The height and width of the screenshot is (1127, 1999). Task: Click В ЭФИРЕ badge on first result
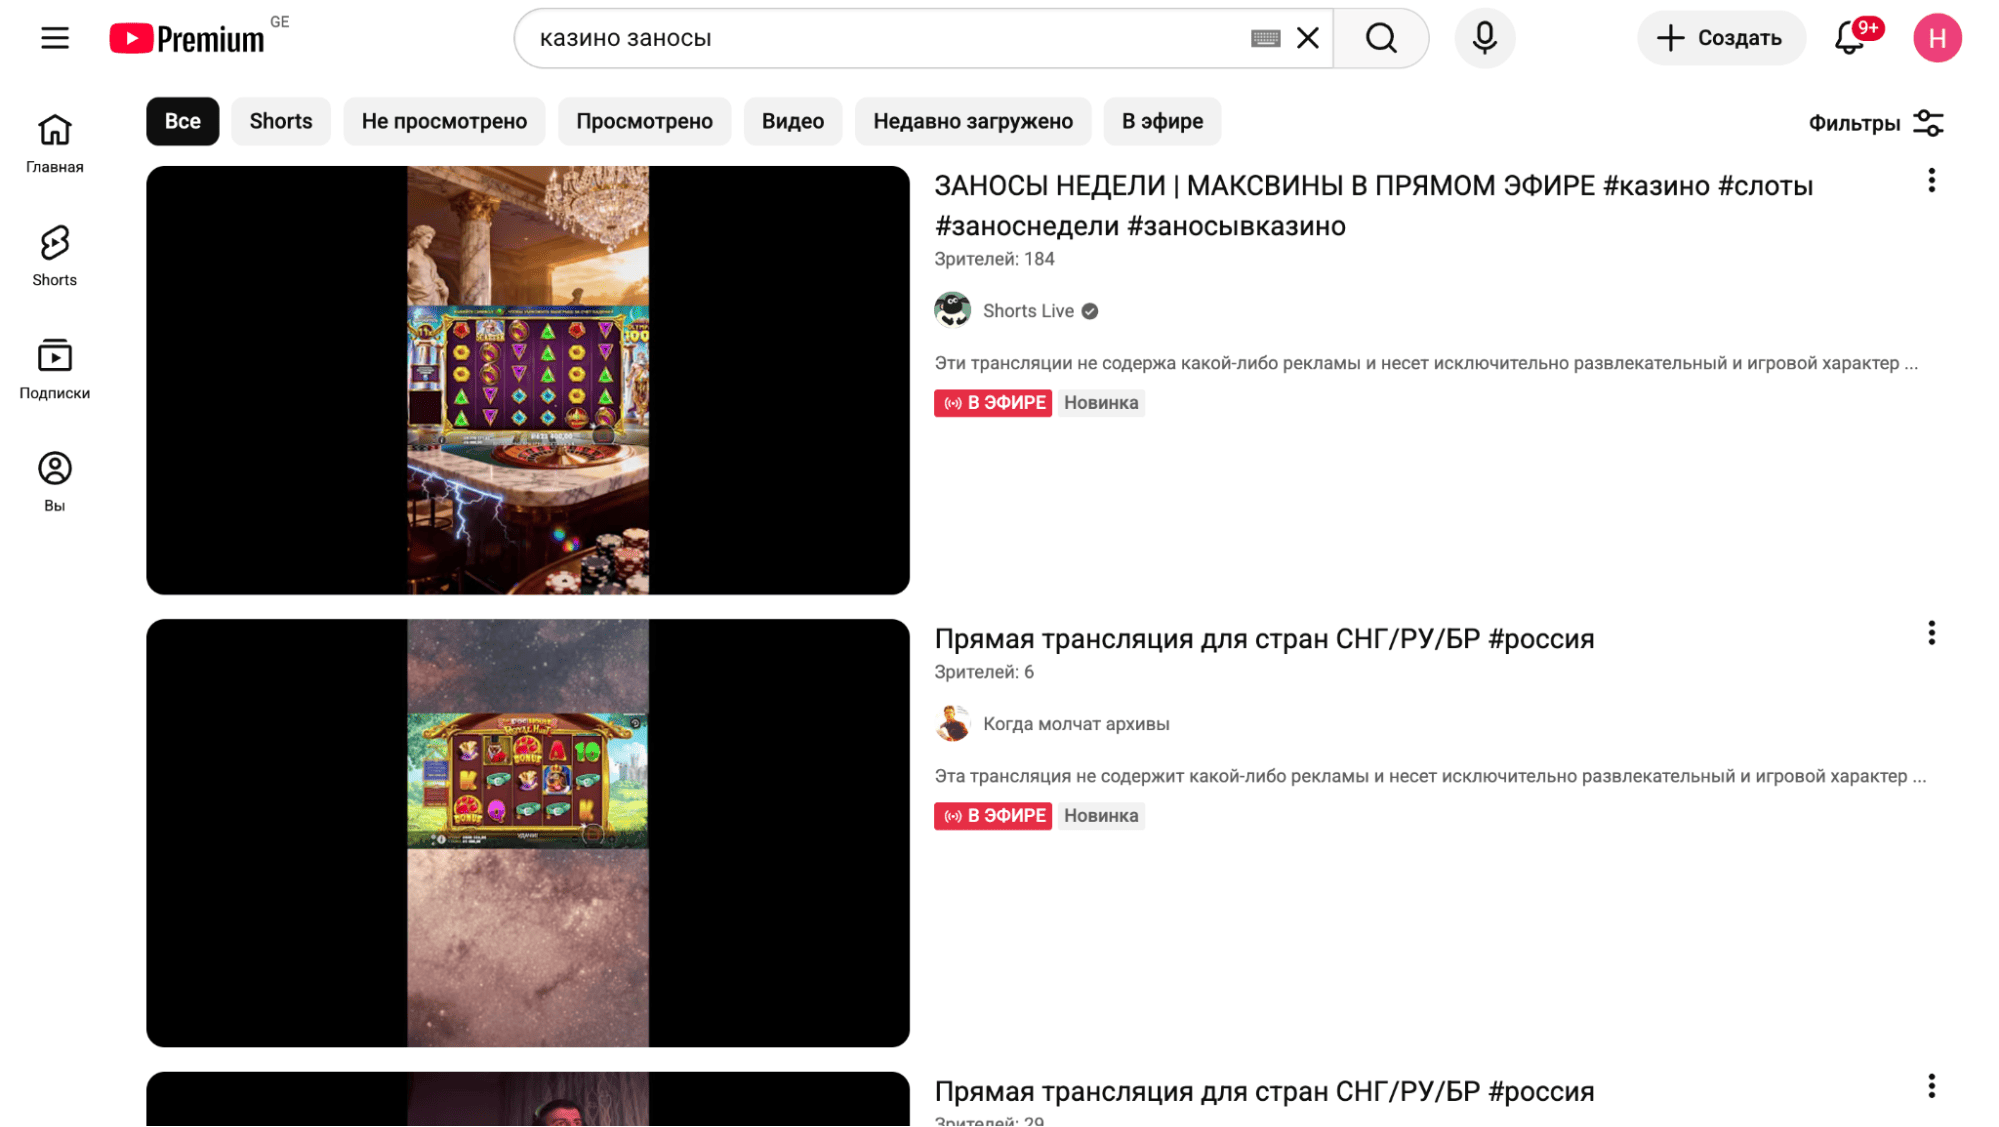[x=993, y=403]
